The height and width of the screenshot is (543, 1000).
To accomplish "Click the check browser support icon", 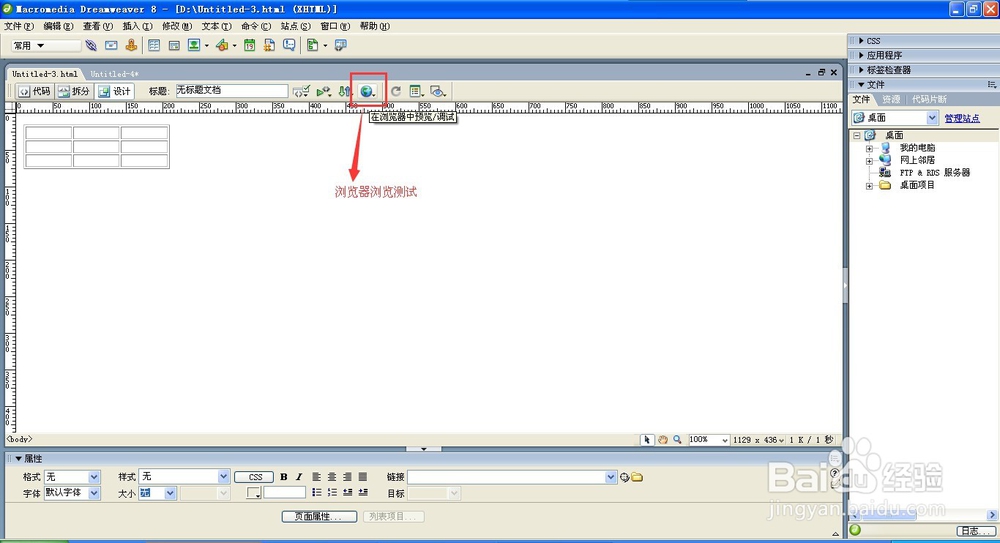I will coord(323,91).
